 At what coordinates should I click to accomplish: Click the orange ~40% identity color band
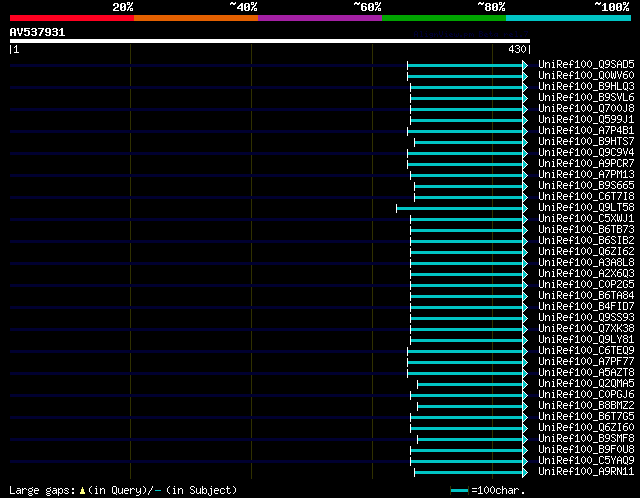pyautogui.click(x=196, y=18)
